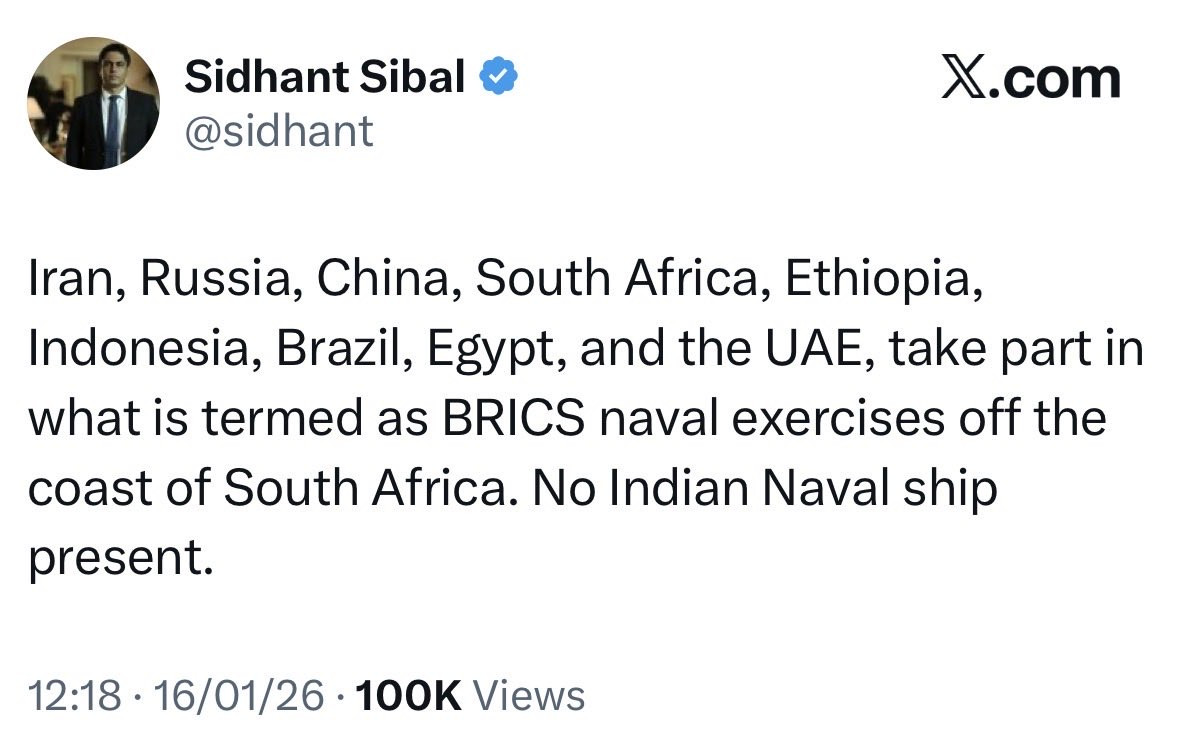
Task: Click the X logo in X.com watermark
Action: click(964, 79)
